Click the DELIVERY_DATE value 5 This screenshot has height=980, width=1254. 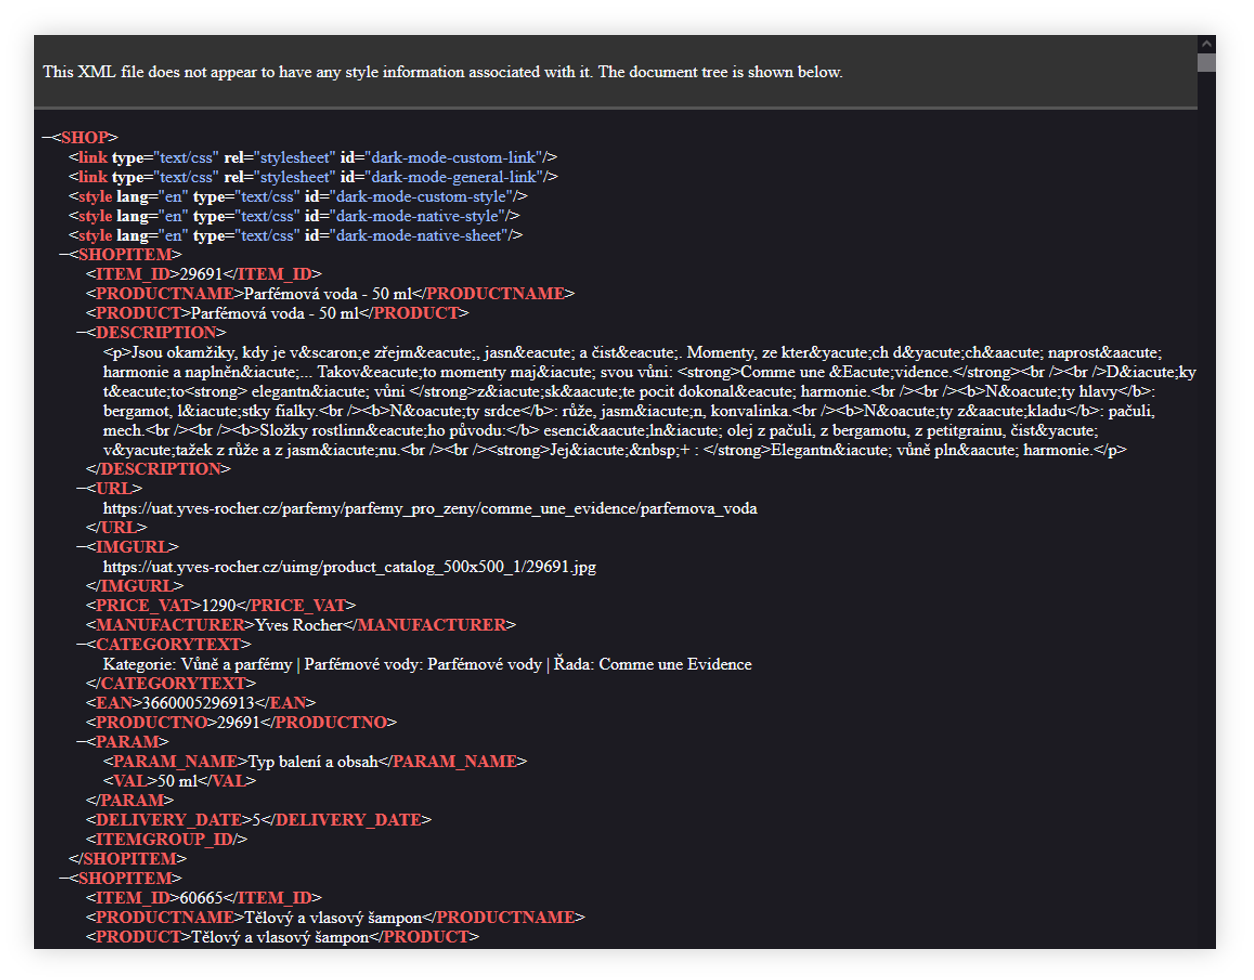256,820
